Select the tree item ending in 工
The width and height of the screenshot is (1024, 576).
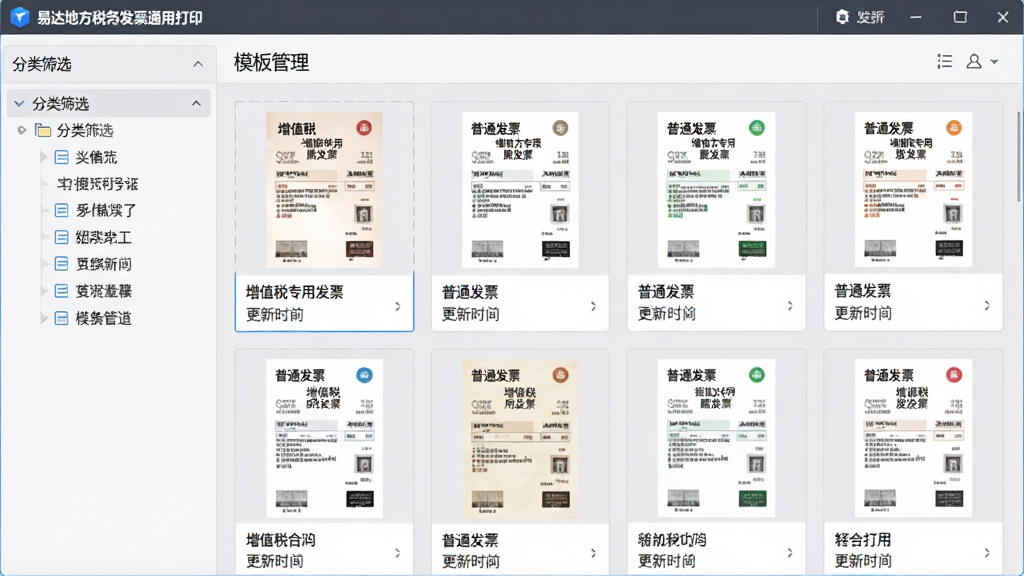coord(103,237)
